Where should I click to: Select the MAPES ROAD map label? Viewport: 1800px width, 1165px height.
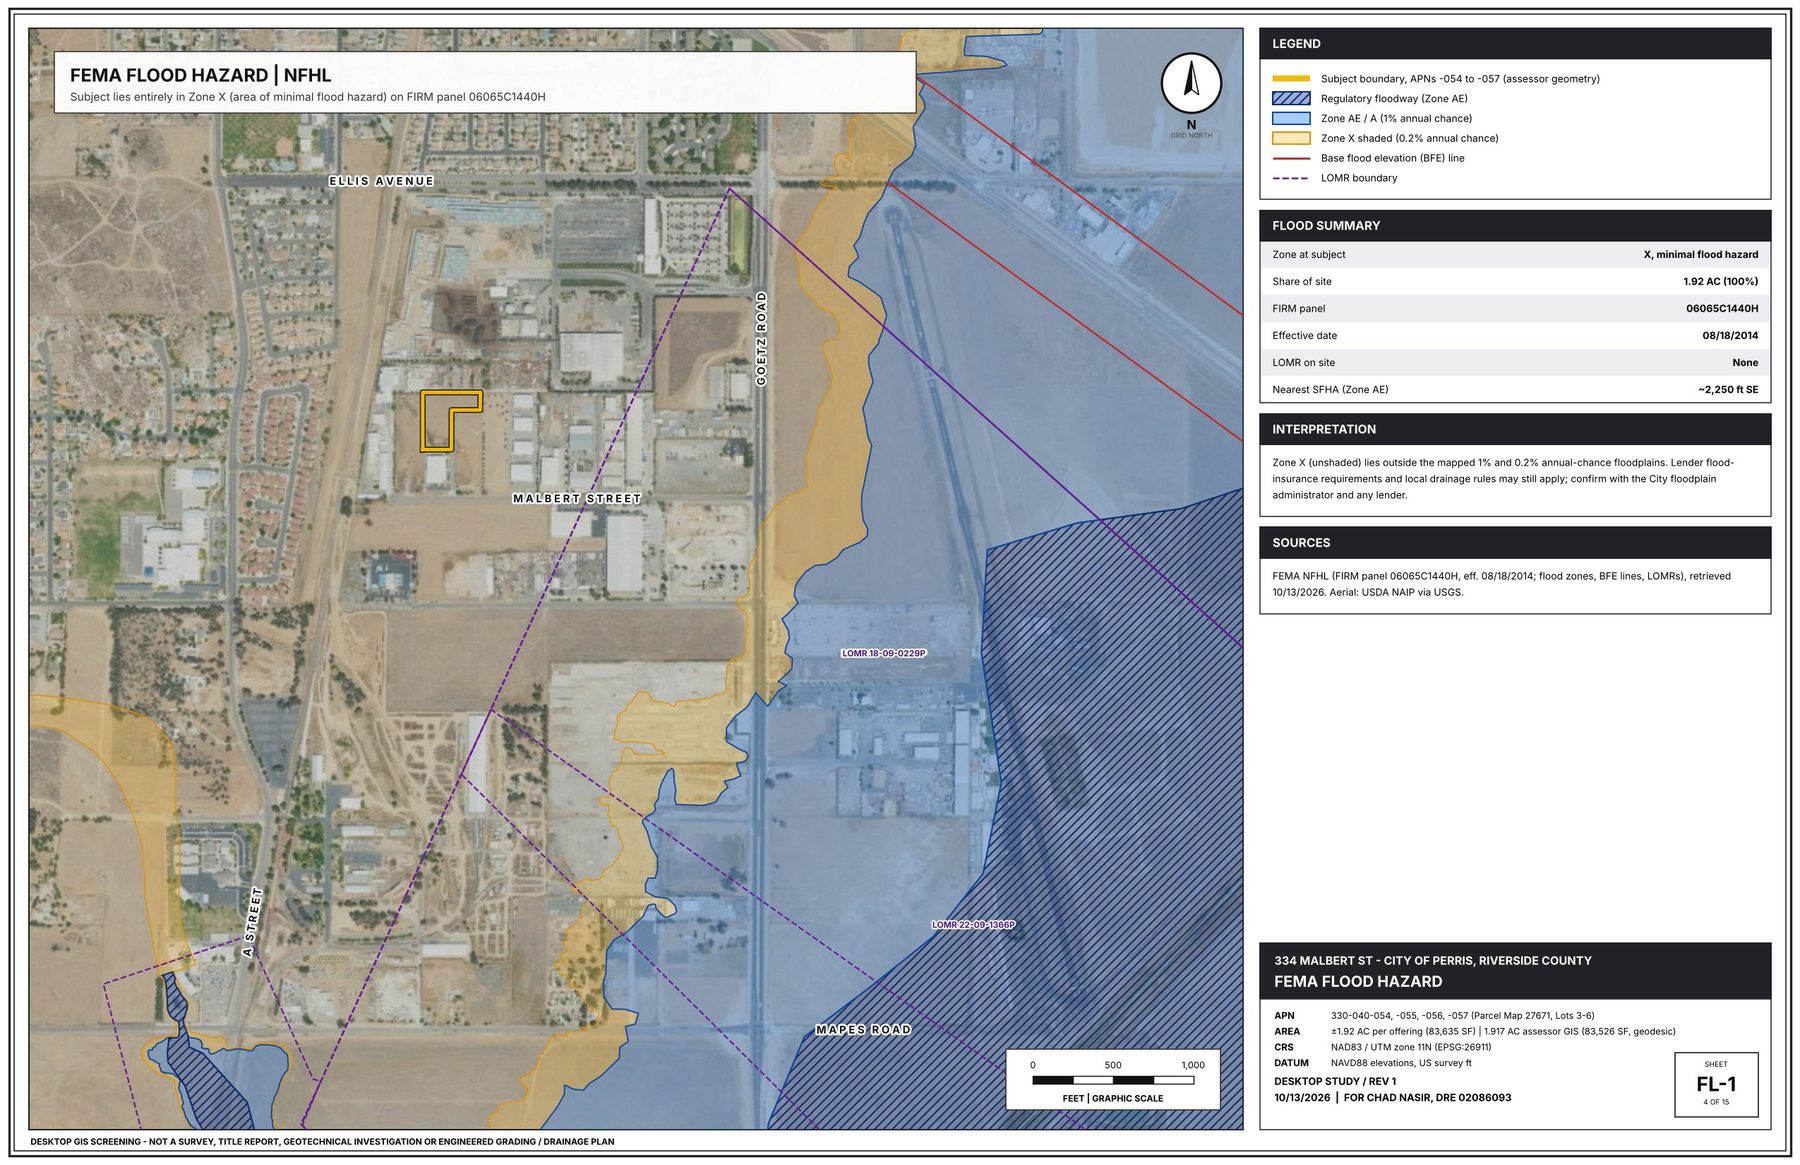click(x=863, y=1029)
